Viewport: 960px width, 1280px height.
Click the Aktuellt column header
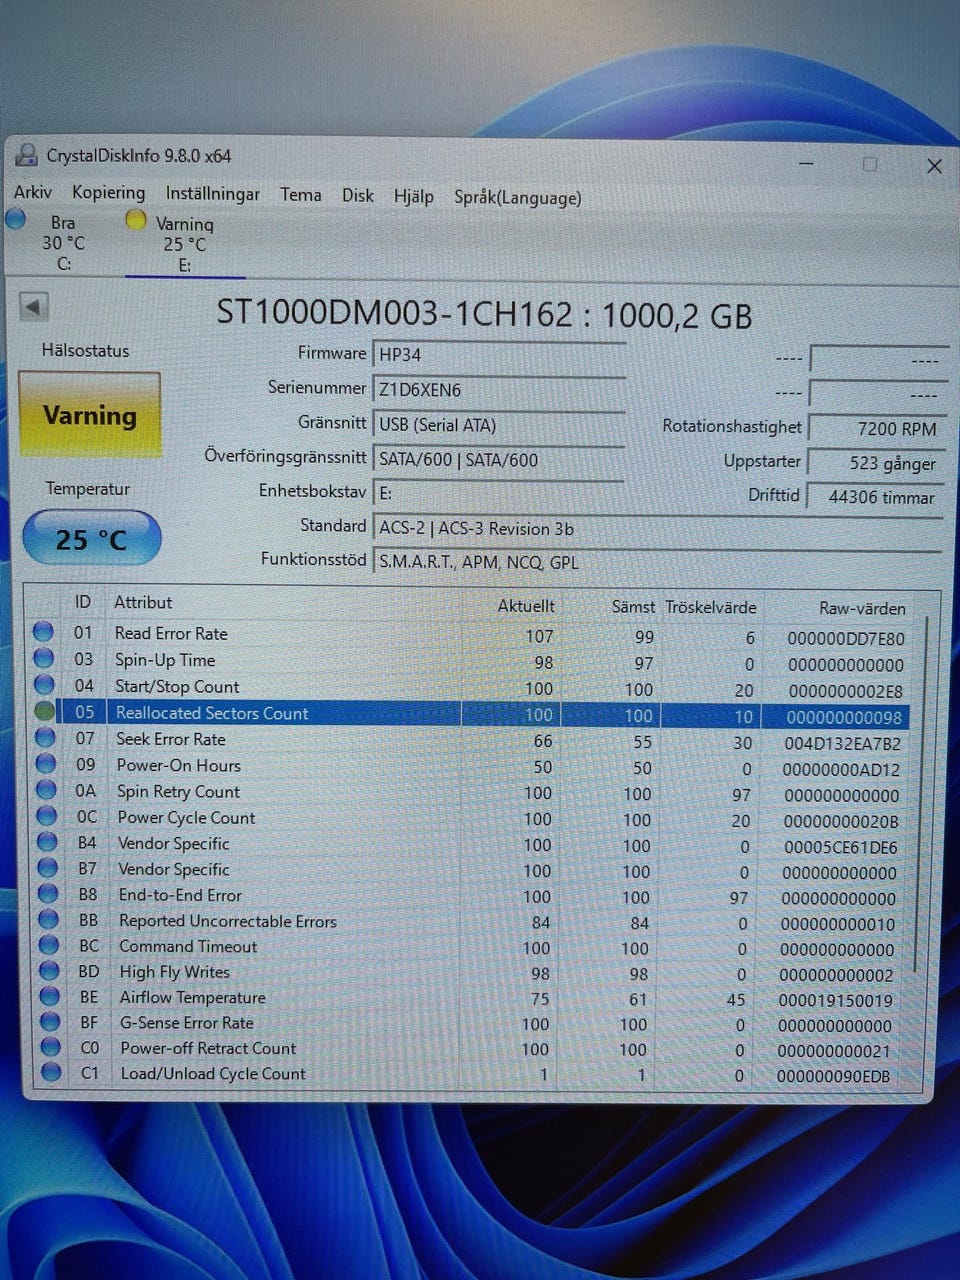[x=526, y=606]
